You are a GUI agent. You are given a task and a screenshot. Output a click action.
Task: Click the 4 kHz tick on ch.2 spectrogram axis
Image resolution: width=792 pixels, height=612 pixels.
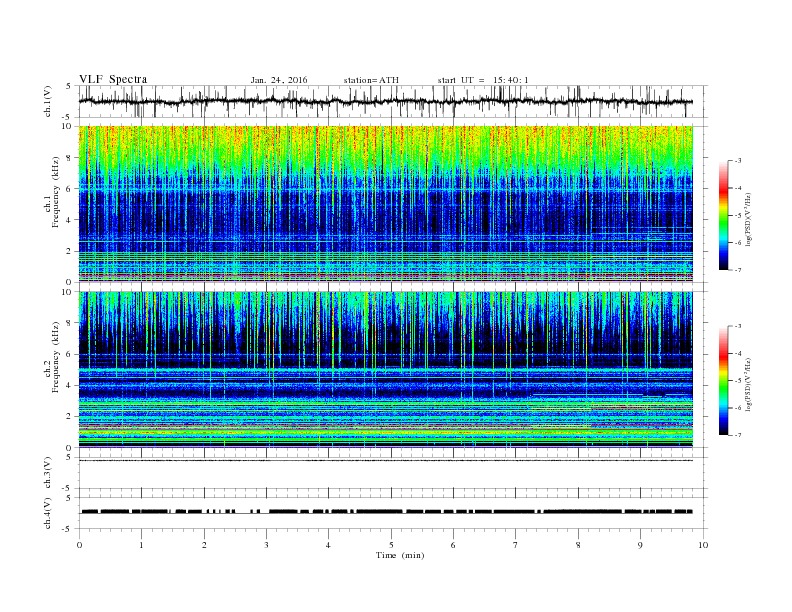point(69,385)
